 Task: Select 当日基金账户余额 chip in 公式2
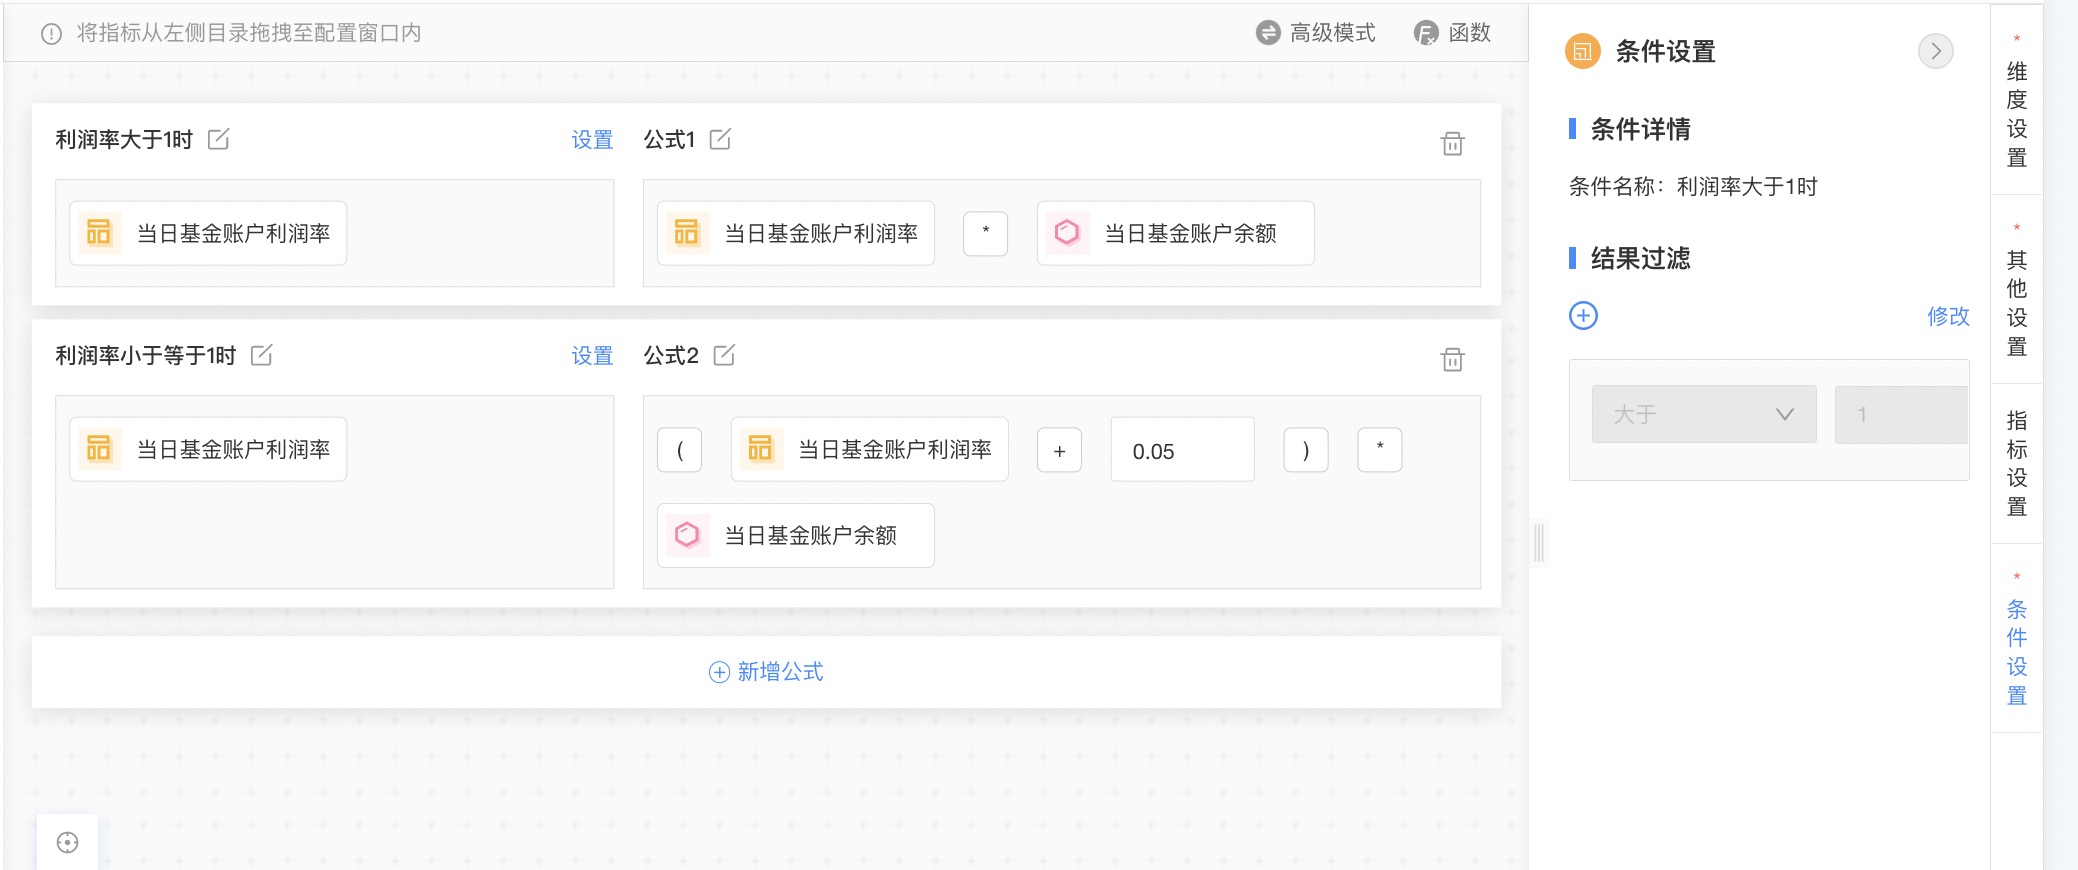[x=796, y=535]
